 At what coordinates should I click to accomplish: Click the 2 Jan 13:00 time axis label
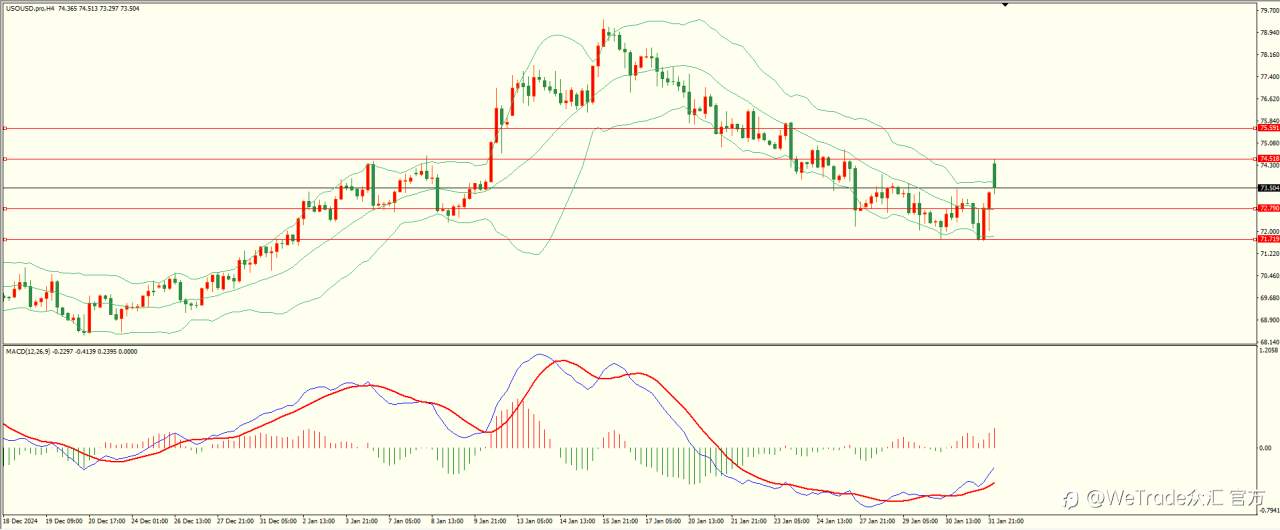(x=320, y=521)
